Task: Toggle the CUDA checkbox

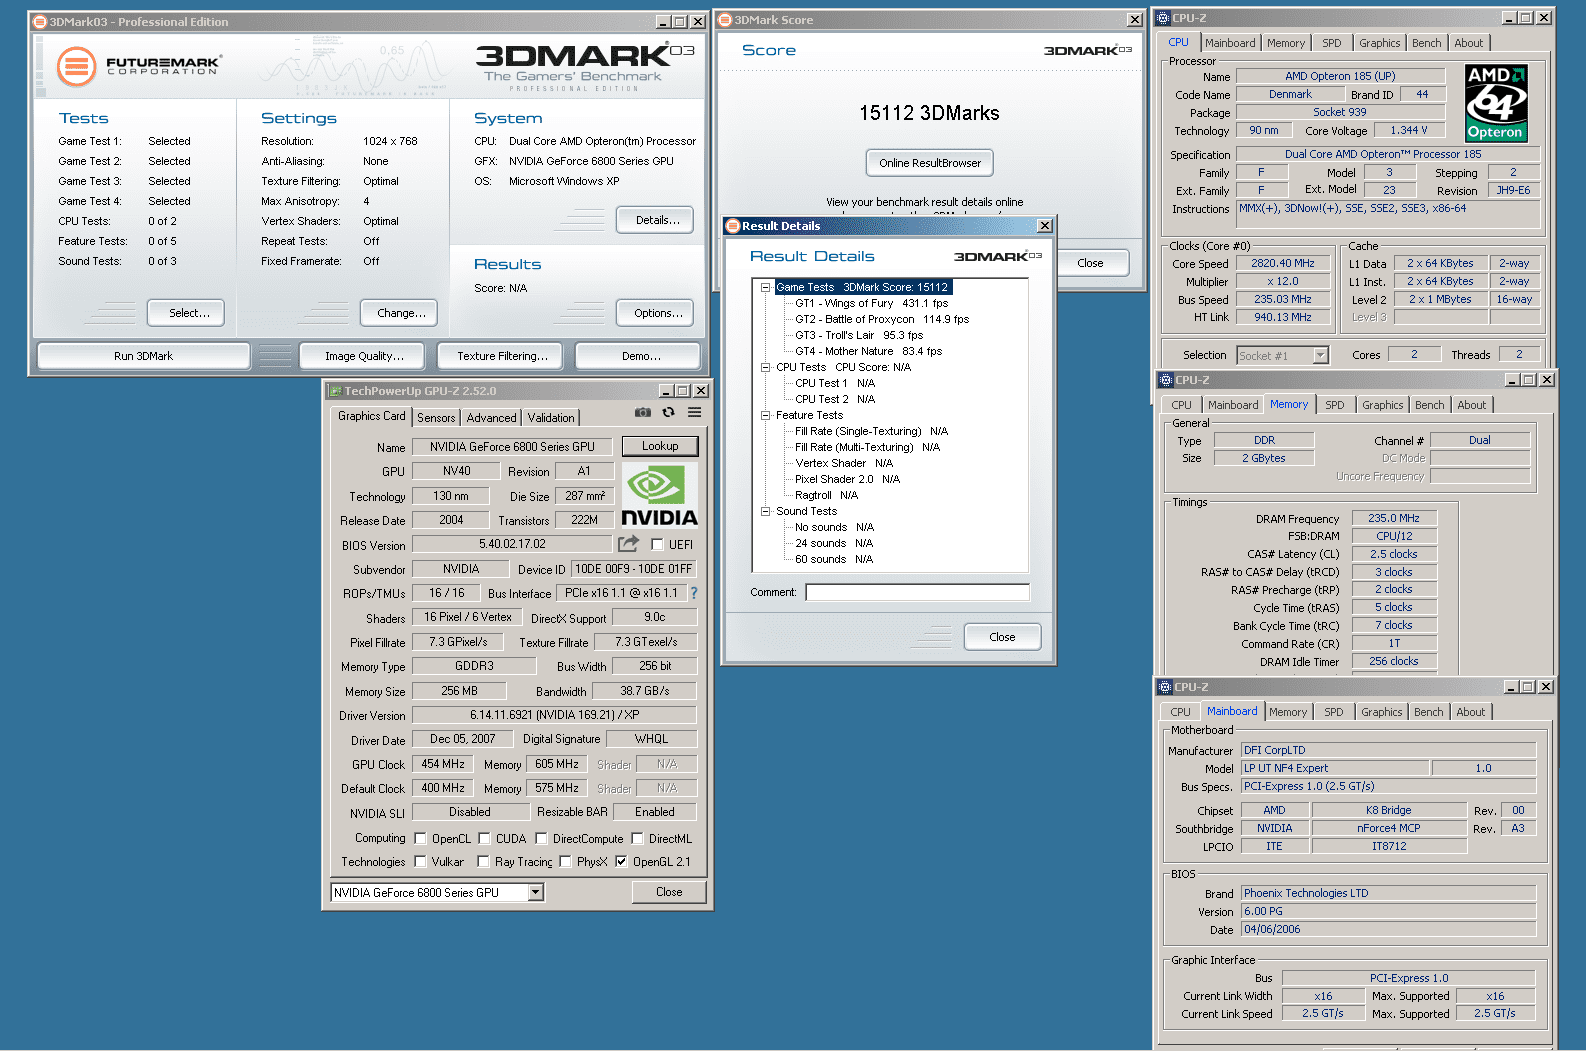Action: tap(484, 839)
